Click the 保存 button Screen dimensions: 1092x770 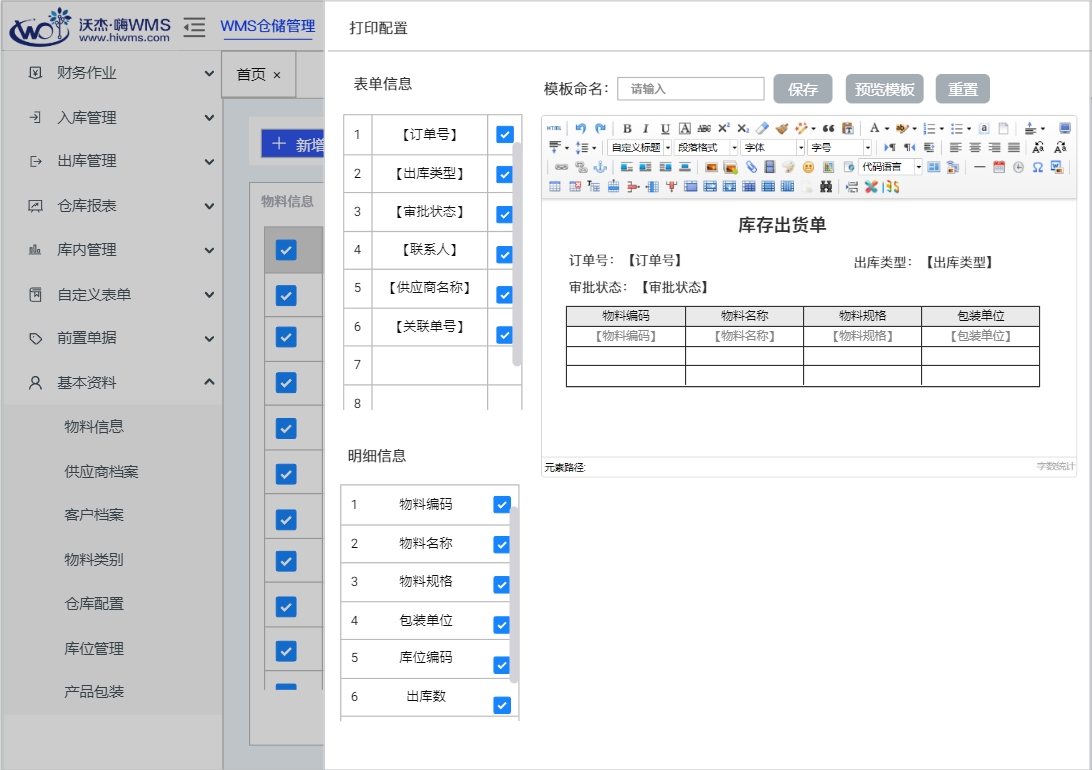point(803,89)
